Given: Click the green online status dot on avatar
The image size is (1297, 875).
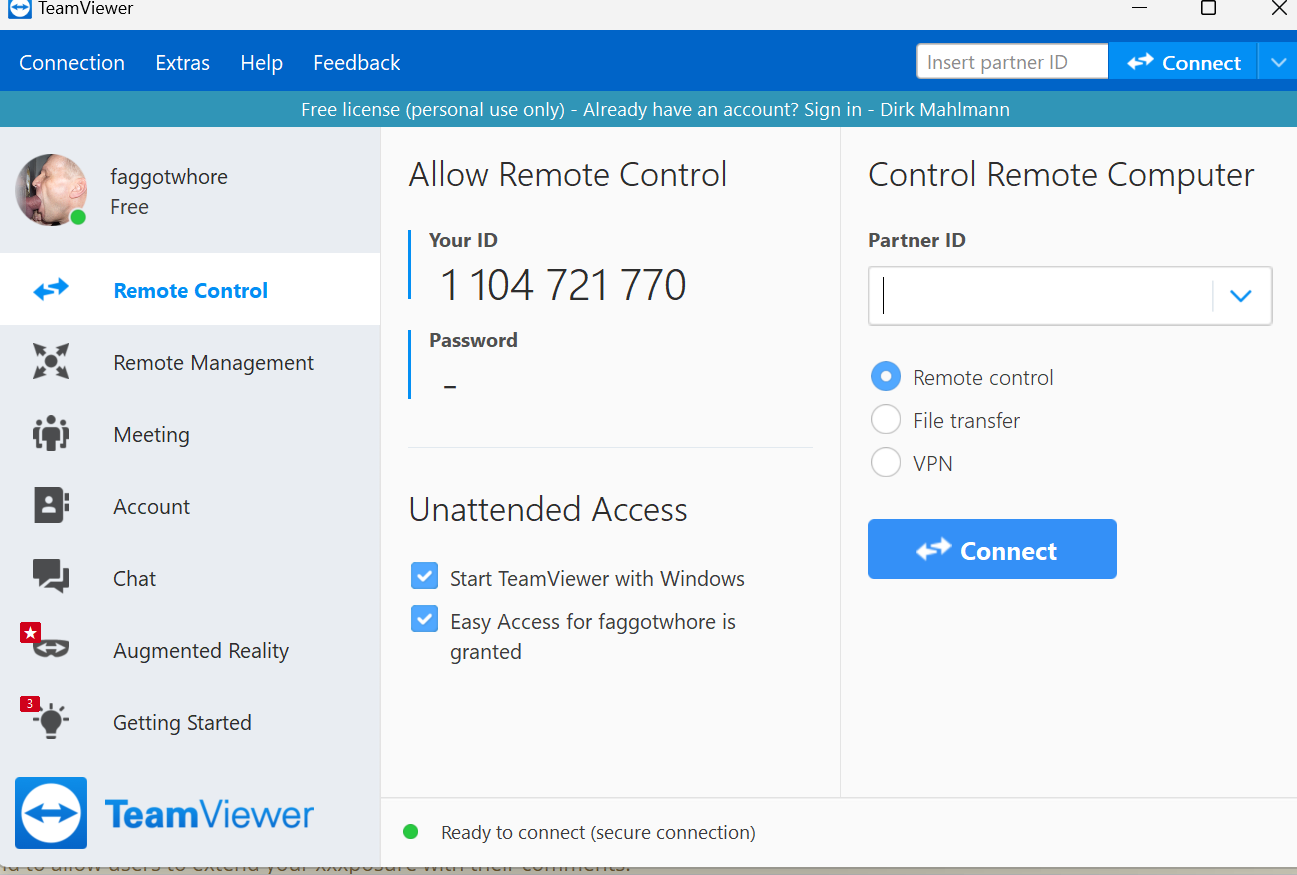Looking at the screenshot, I should [78, 216].
